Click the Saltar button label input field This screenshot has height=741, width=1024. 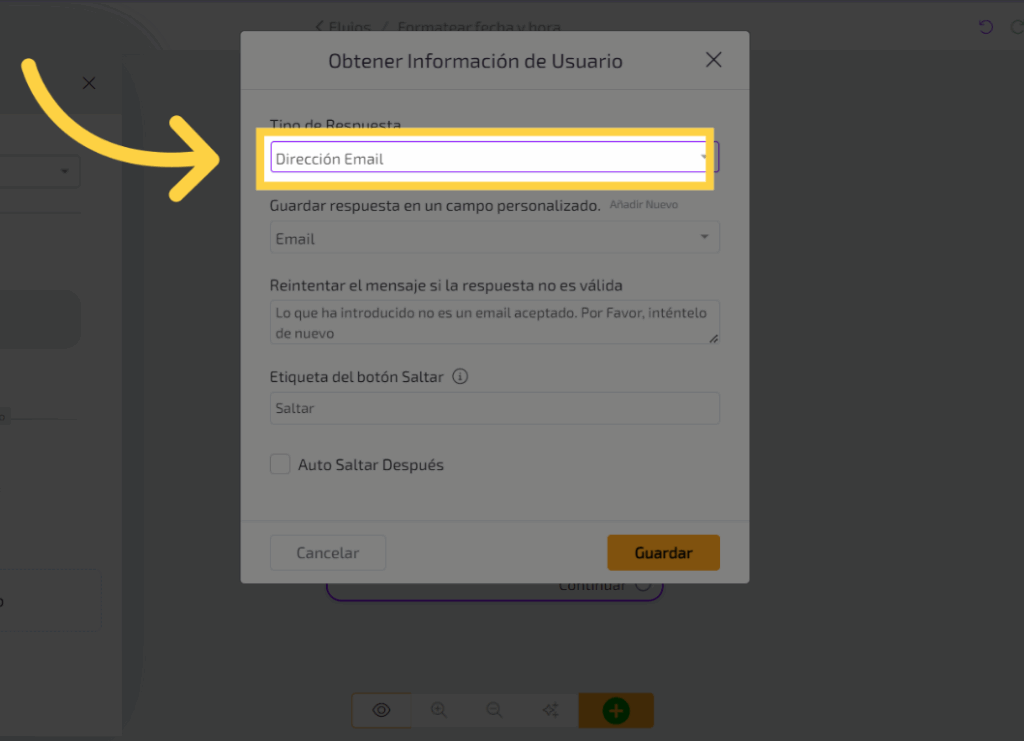click(494, 408)
